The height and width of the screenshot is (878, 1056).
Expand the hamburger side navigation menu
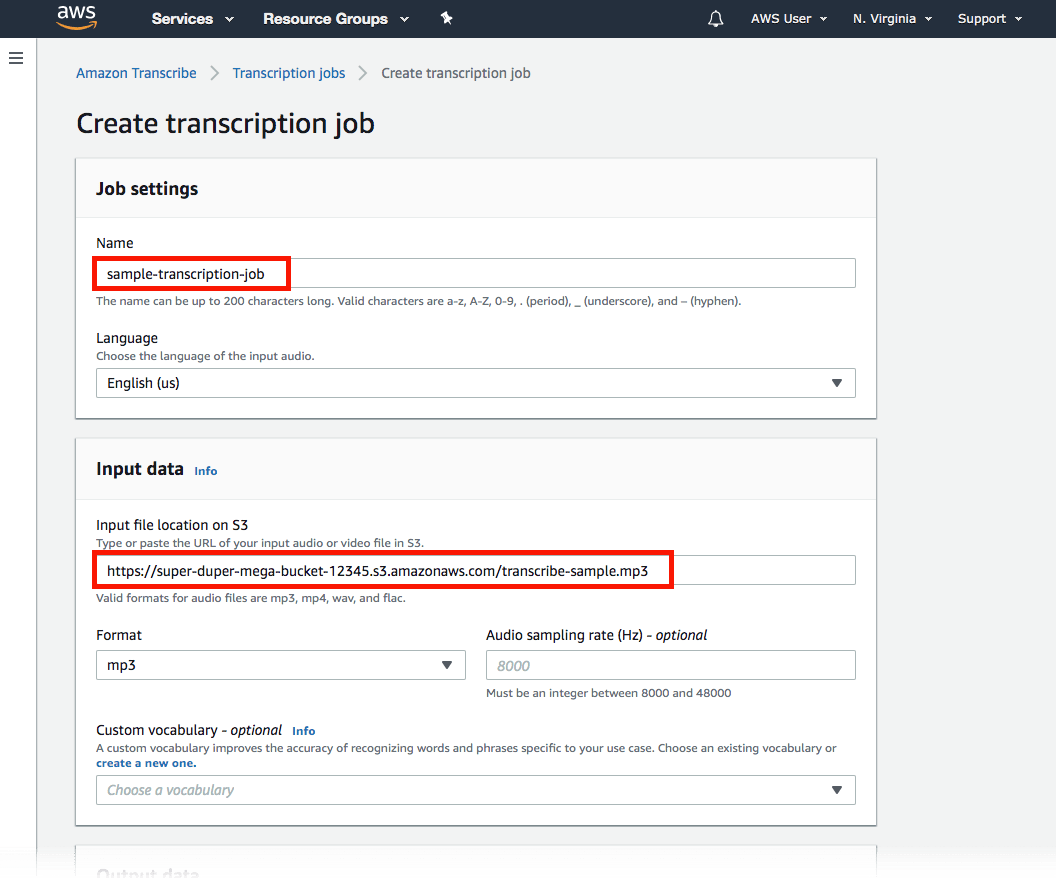click(16, 59)
